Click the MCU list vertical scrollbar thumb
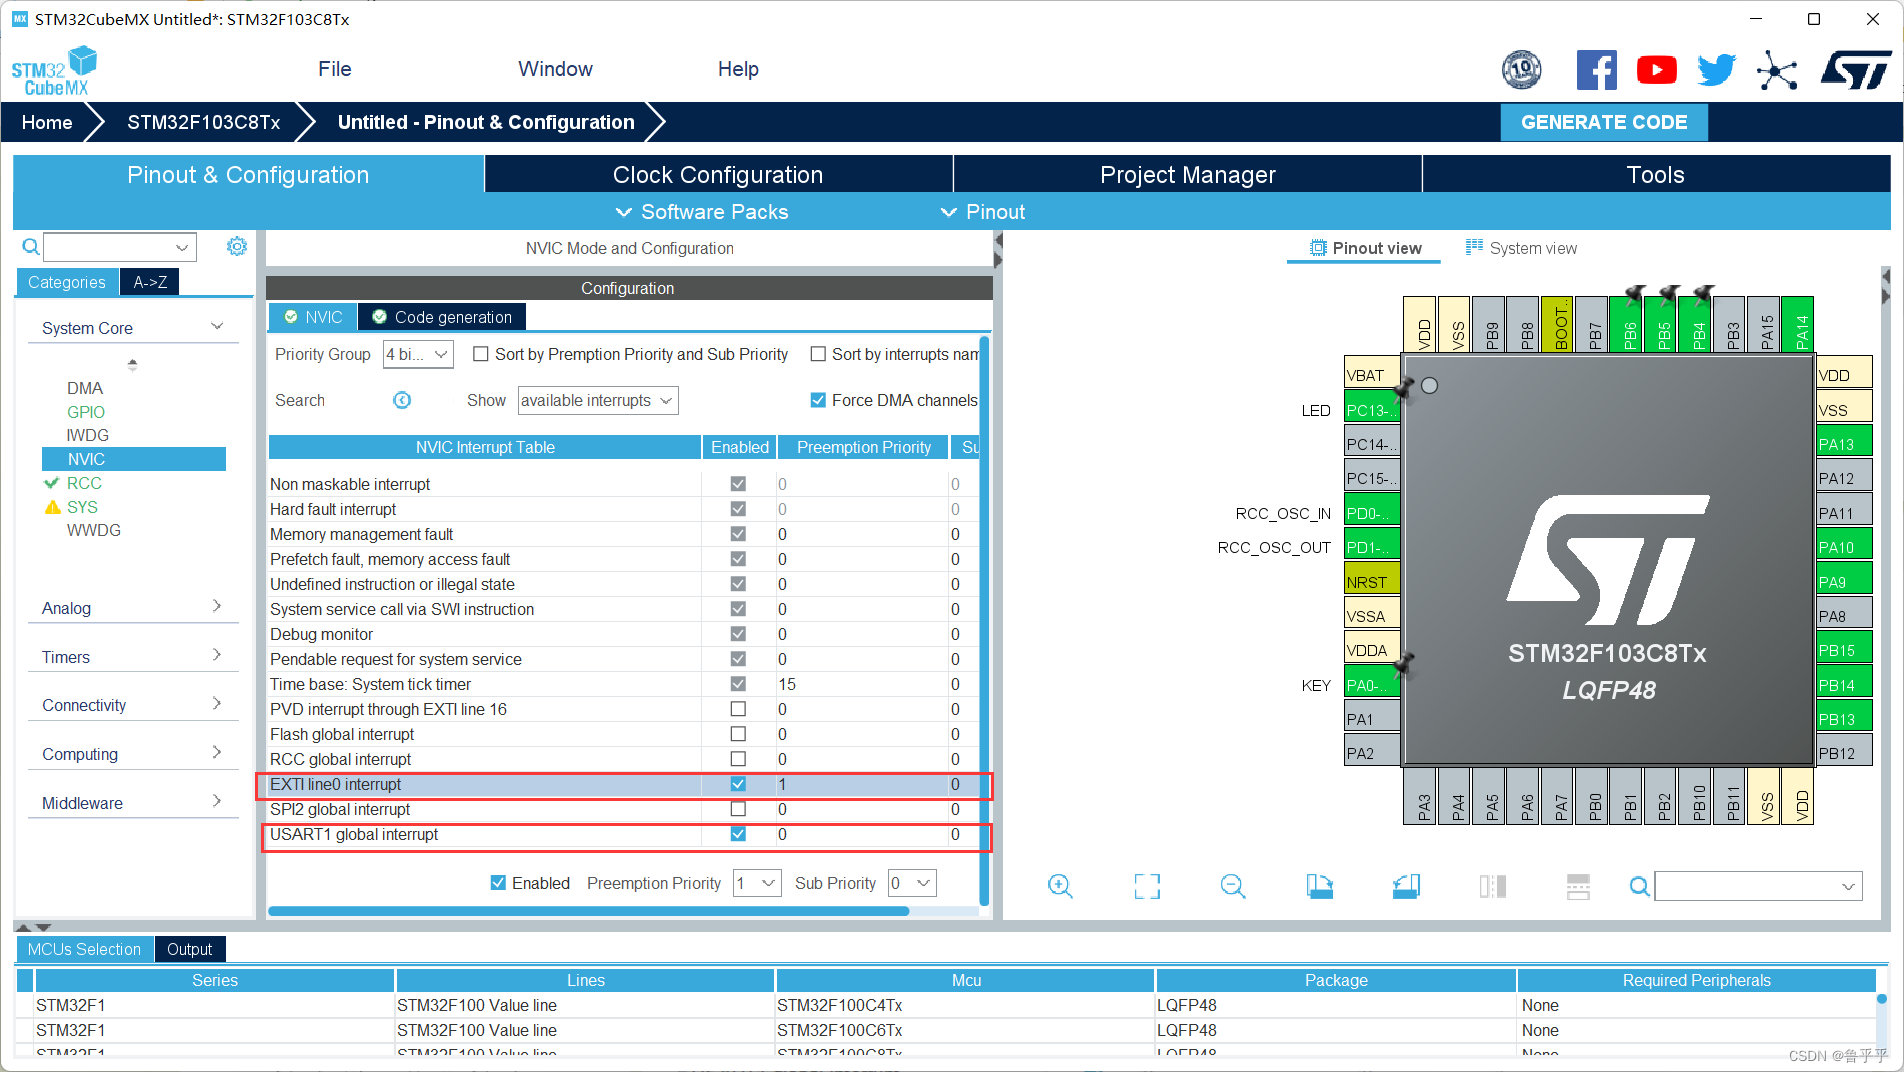 click(1882, 998)
